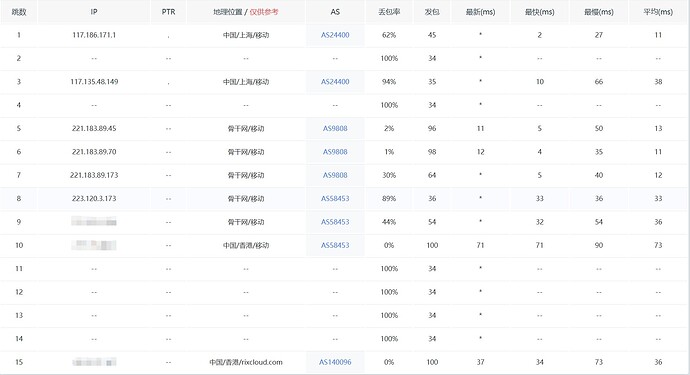
Task: Click the 30% packet loss in hop 7
Action: point(389,175)
